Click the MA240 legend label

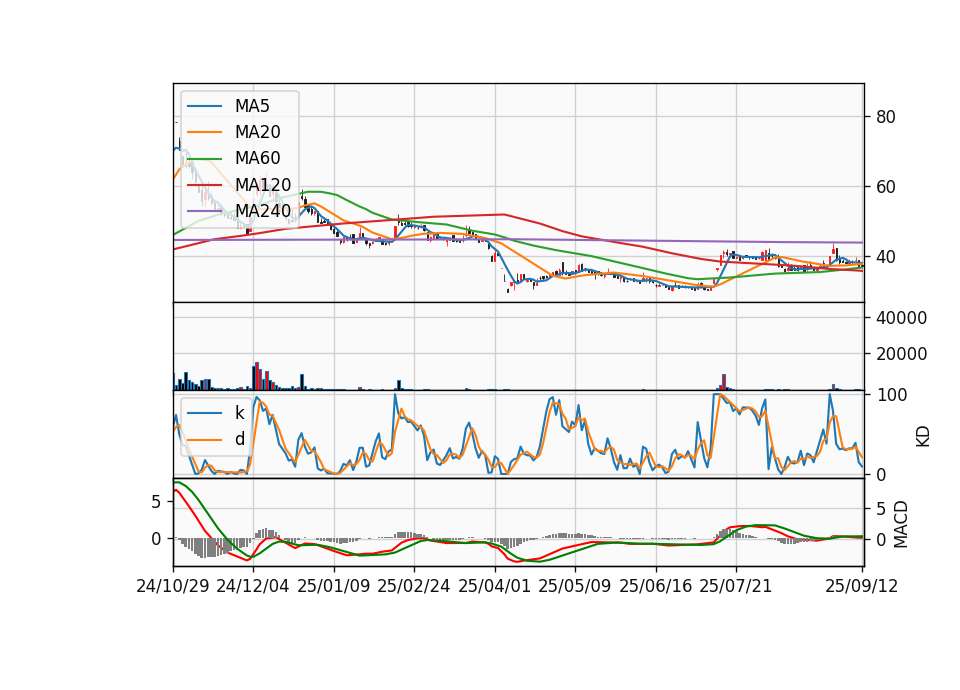[x=263, y=211]
